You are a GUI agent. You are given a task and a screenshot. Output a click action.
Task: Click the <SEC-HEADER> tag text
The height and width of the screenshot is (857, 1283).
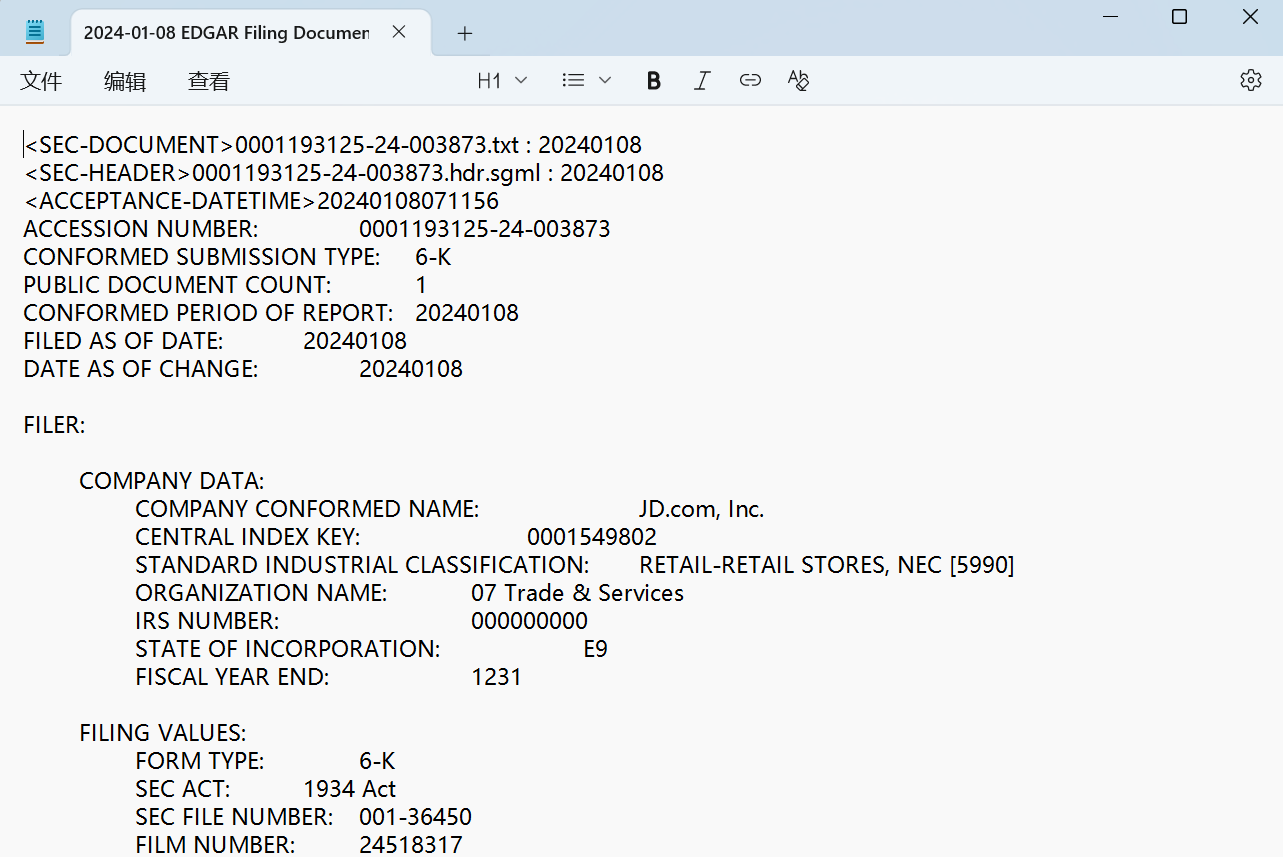pos(108,173)
